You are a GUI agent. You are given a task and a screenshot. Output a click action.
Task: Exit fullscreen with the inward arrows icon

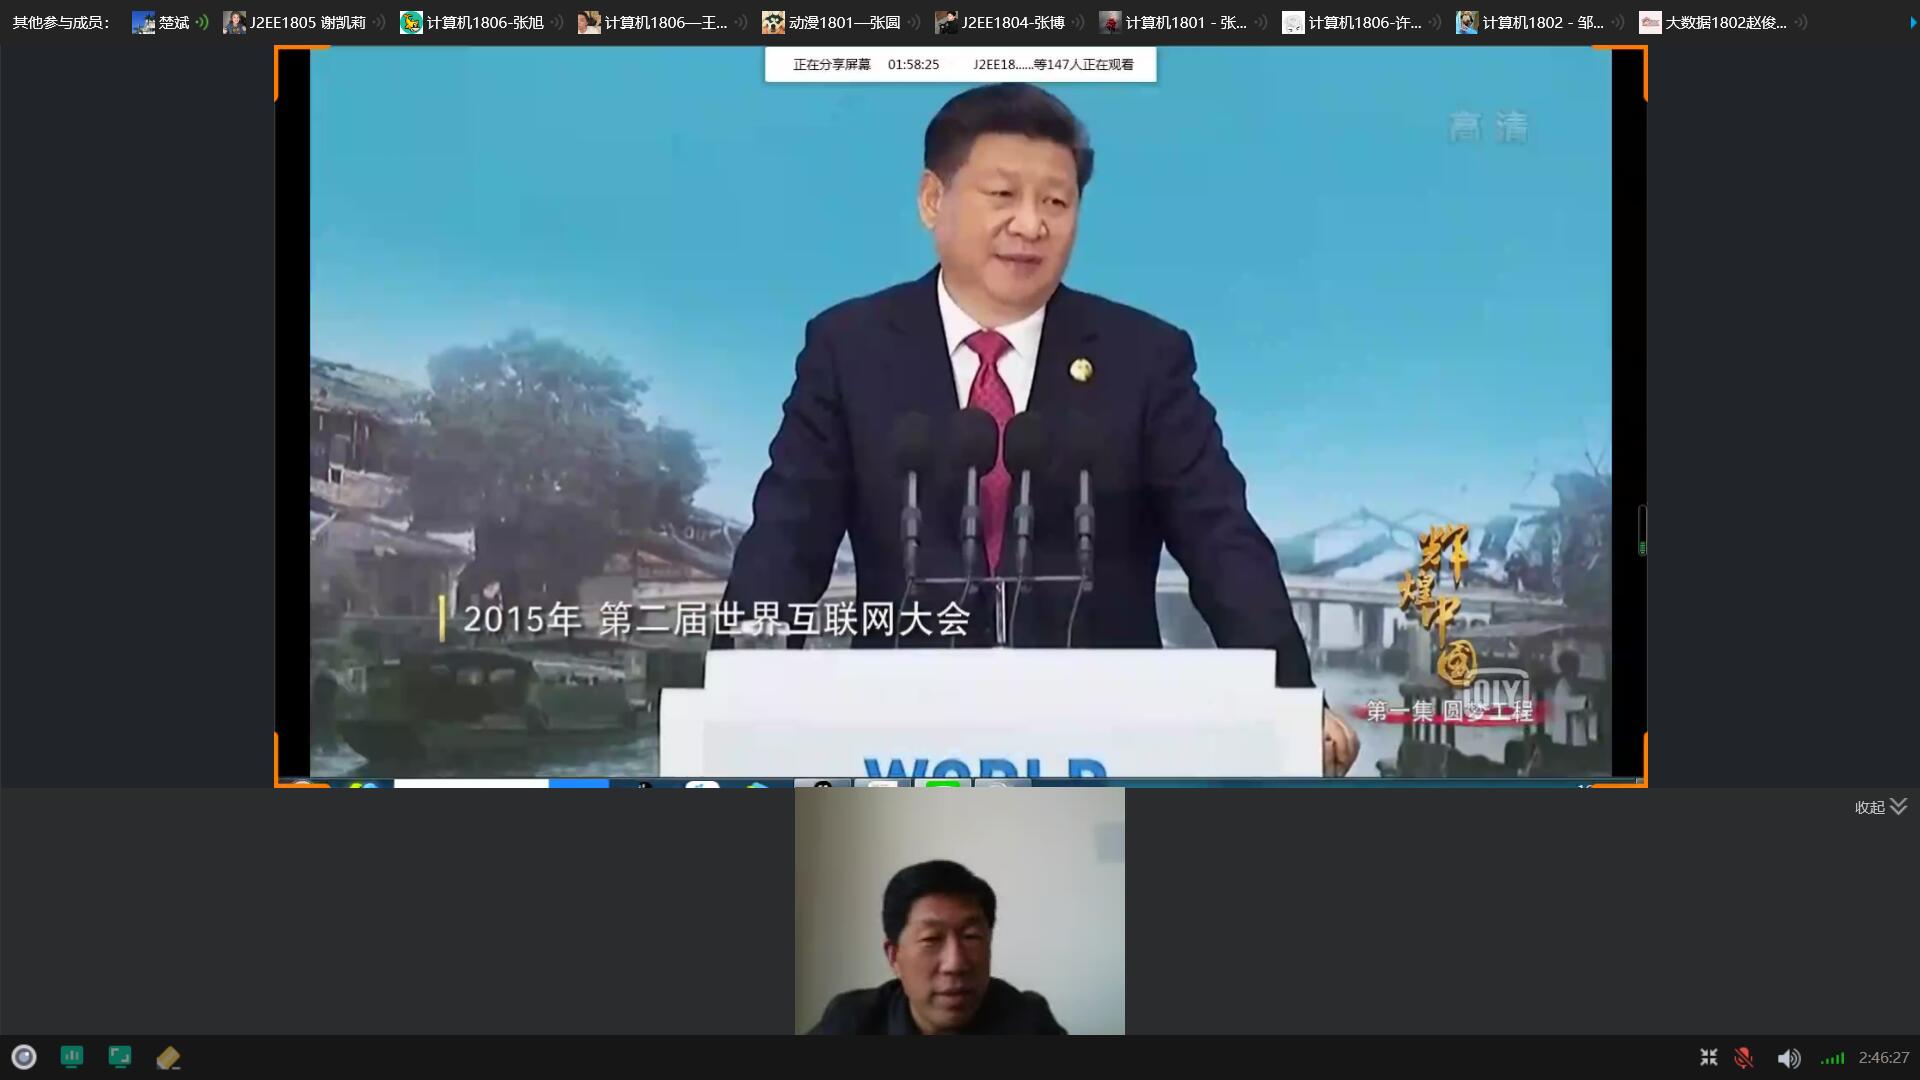pos(1709,1057)
